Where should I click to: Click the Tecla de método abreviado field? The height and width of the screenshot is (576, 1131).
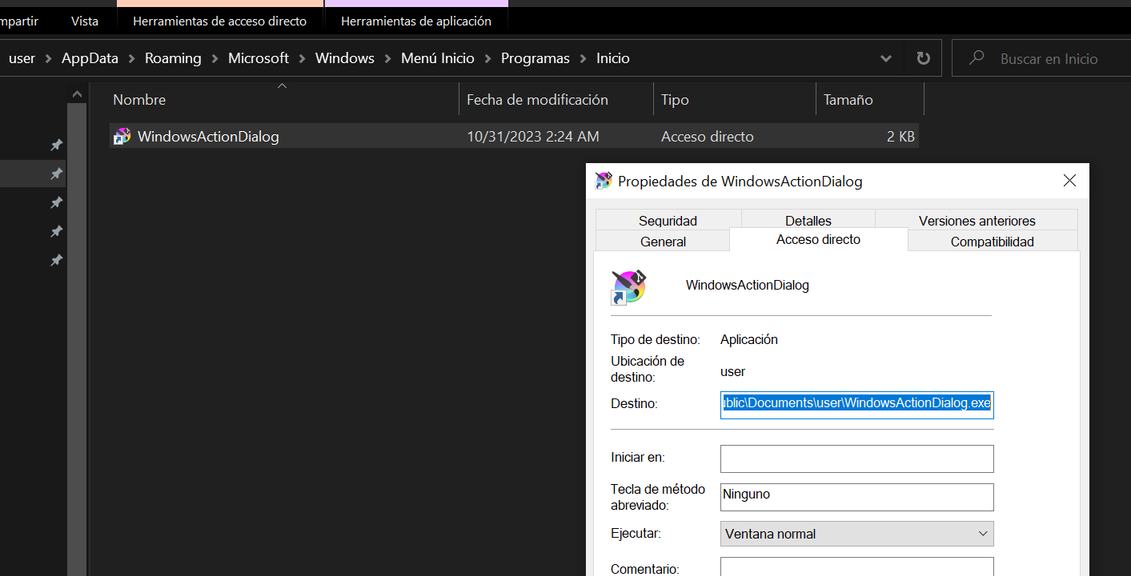(857, 497)
